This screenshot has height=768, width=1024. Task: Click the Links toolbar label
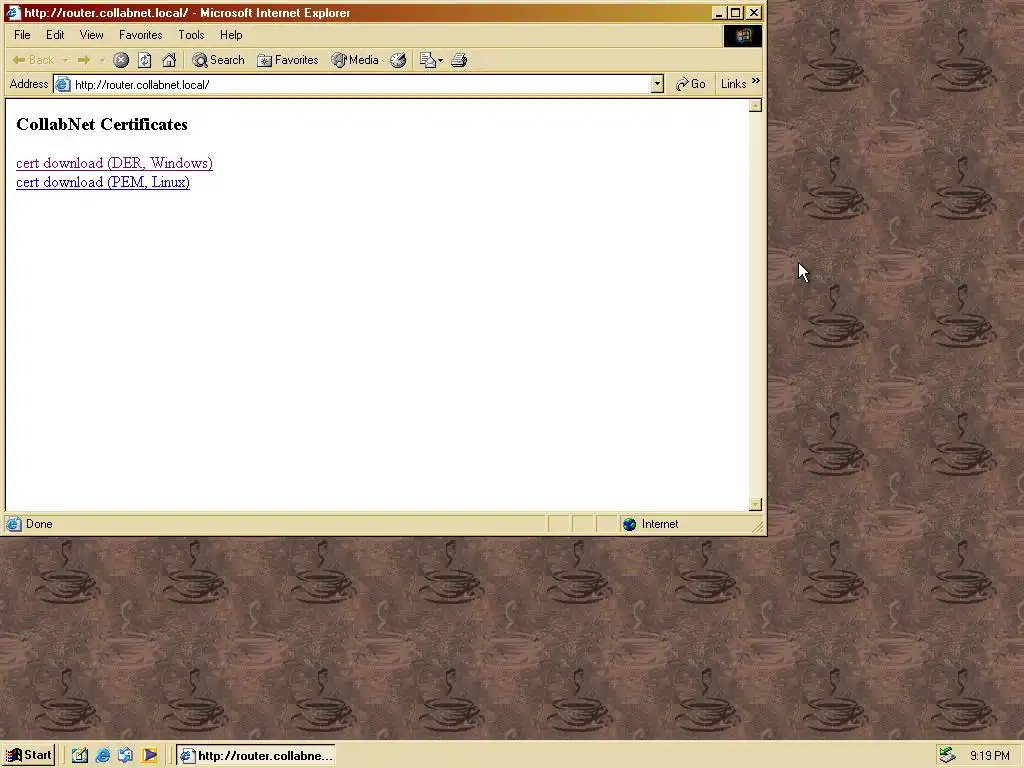coord(733,84)
